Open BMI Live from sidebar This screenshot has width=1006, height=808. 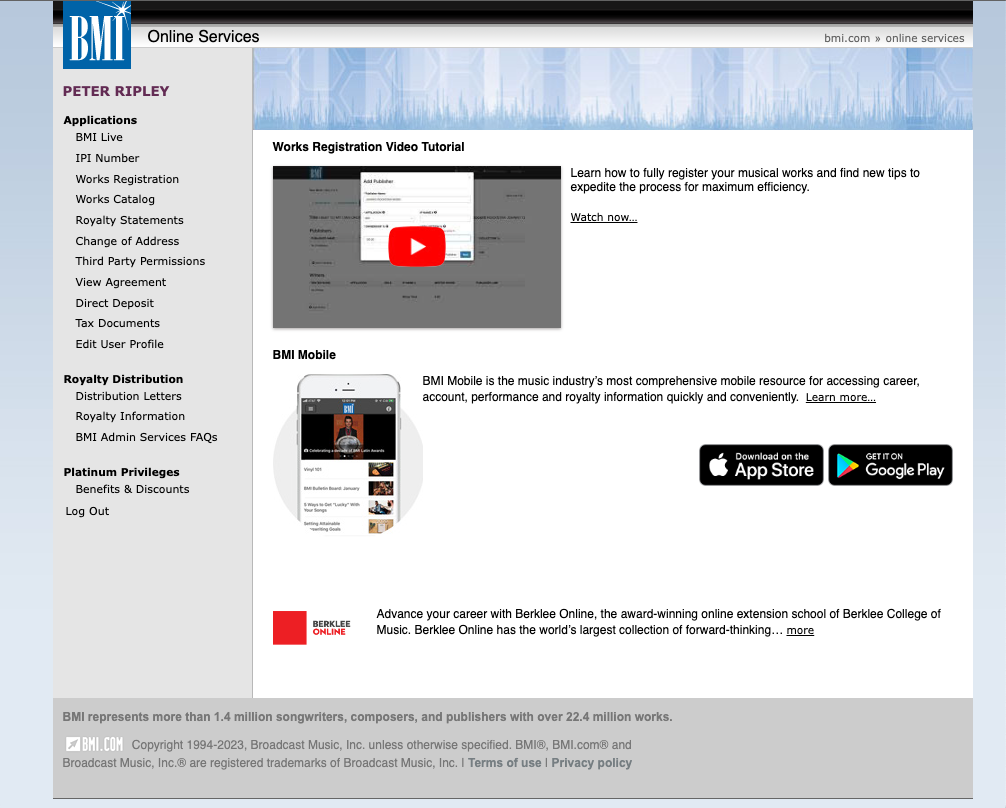[99, 137]
